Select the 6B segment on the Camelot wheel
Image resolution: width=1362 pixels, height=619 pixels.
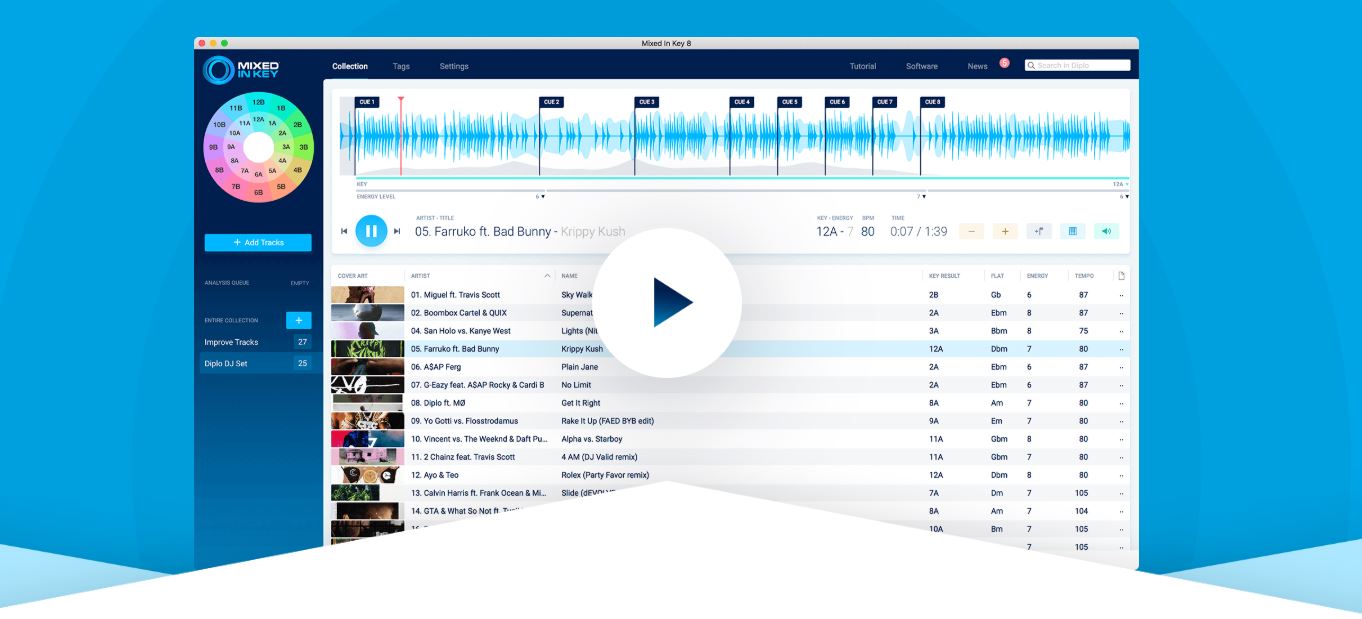click(258, 192)
